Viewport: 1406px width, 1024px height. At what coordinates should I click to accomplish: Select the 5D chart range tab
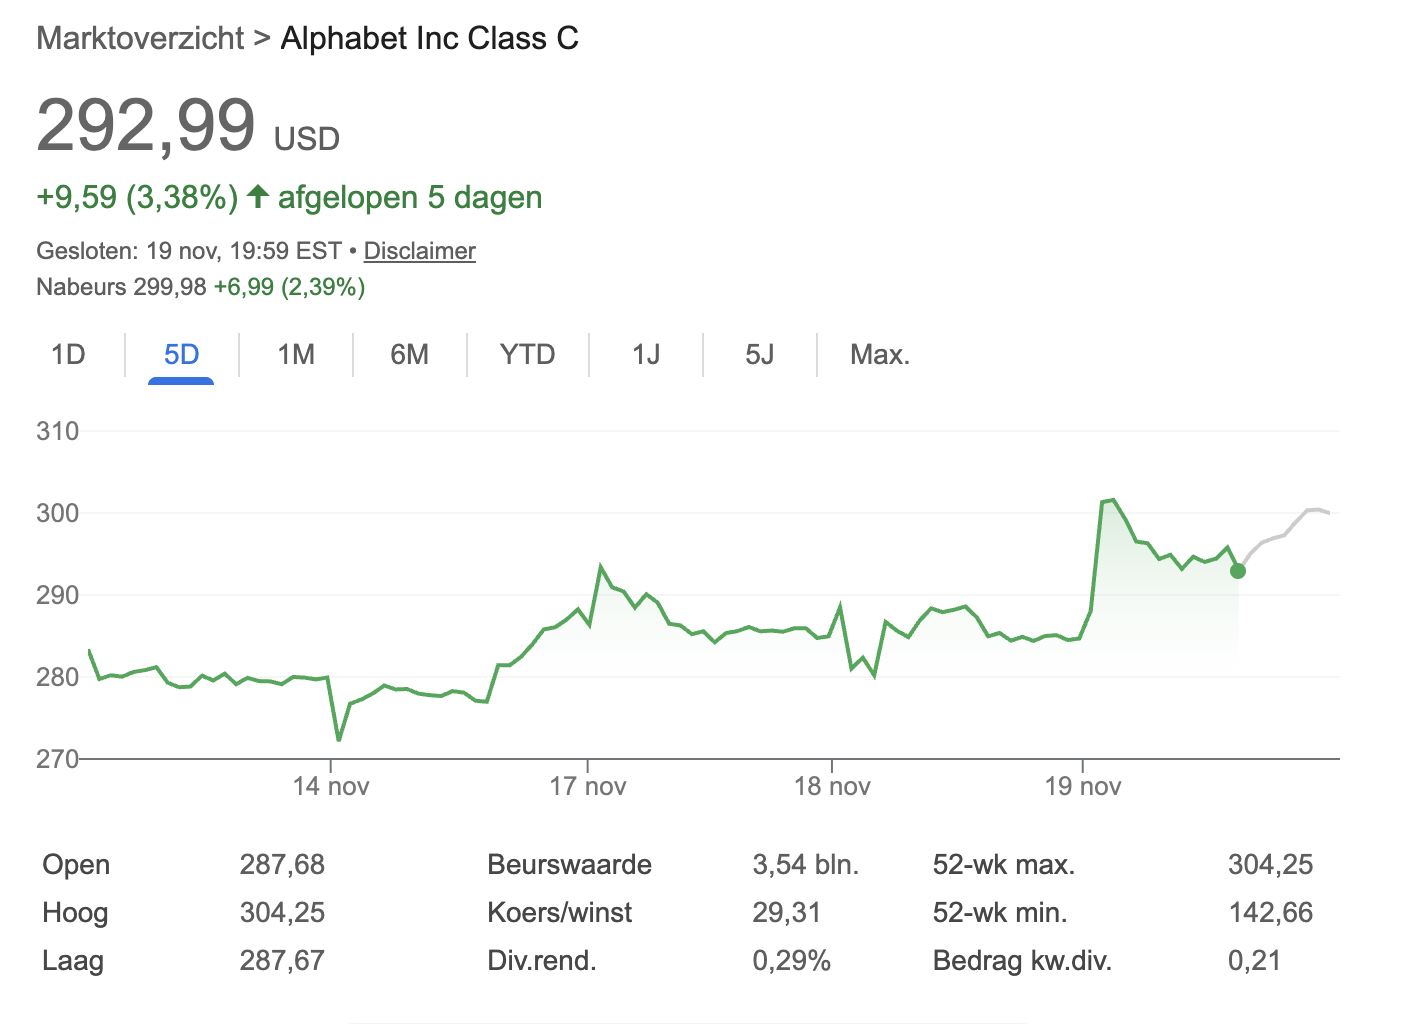[x=181, y=355]
